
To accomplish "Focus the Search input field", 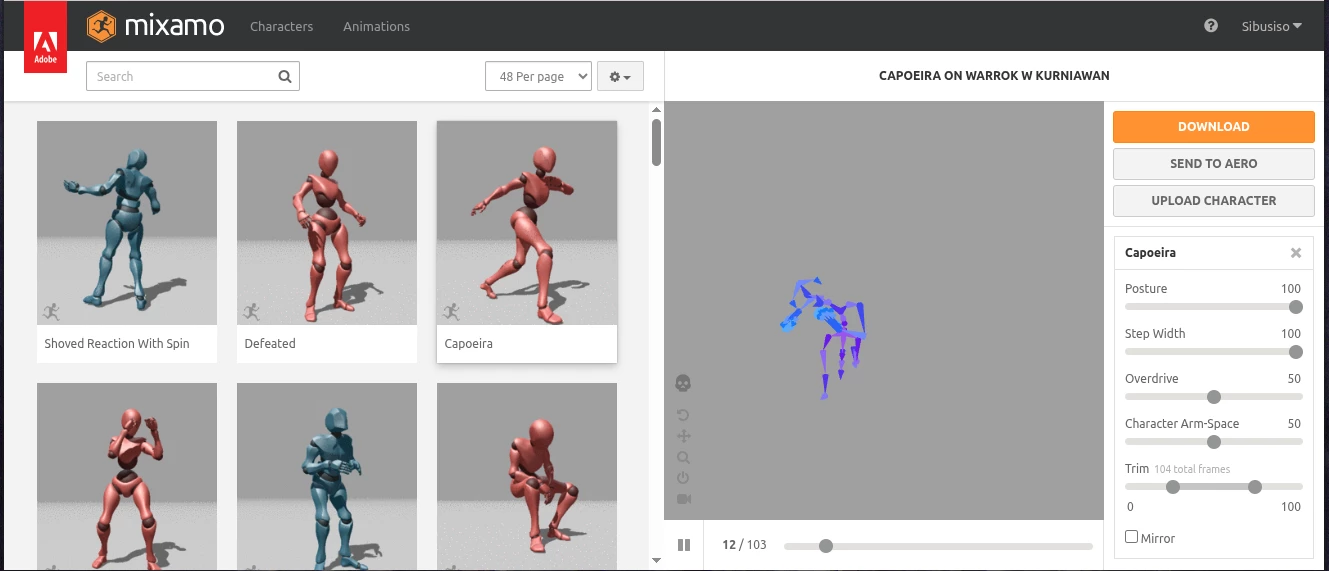I will tap(193, 76).
